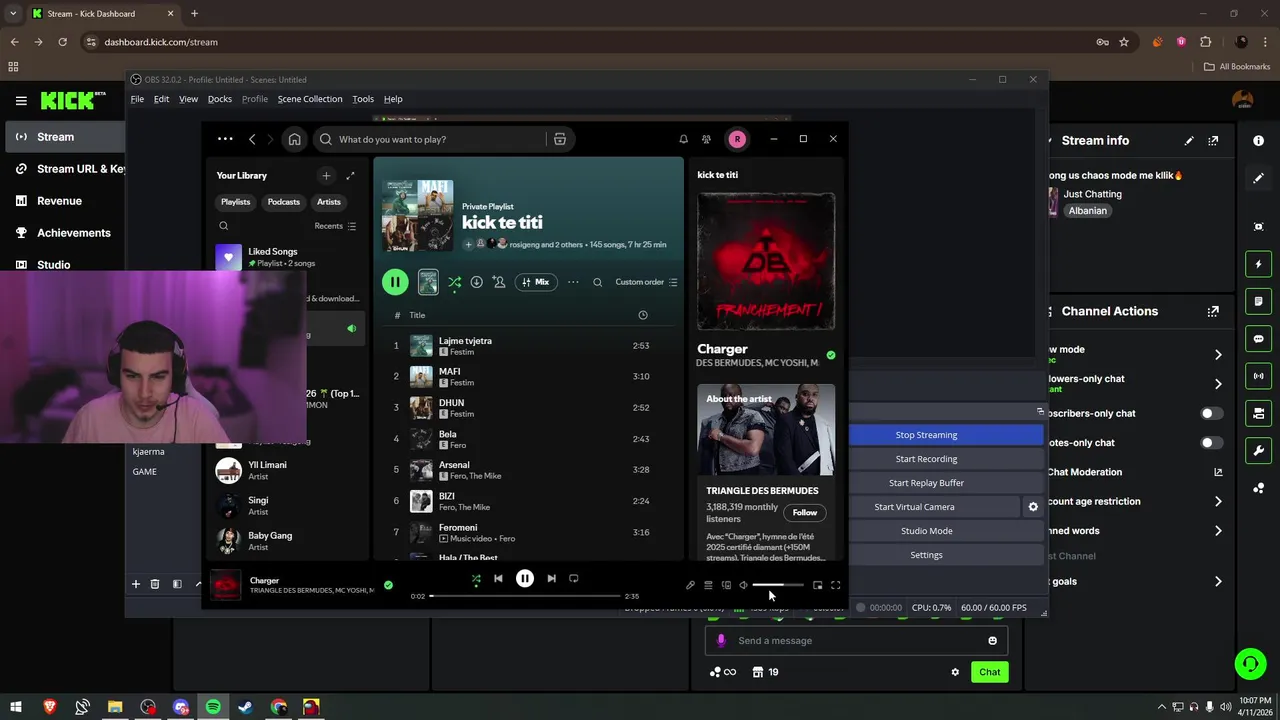Viewport: 1280px width, 720px height.
Task: Search in Your Library
Action: pyautogui.click(x=224, y=226)
